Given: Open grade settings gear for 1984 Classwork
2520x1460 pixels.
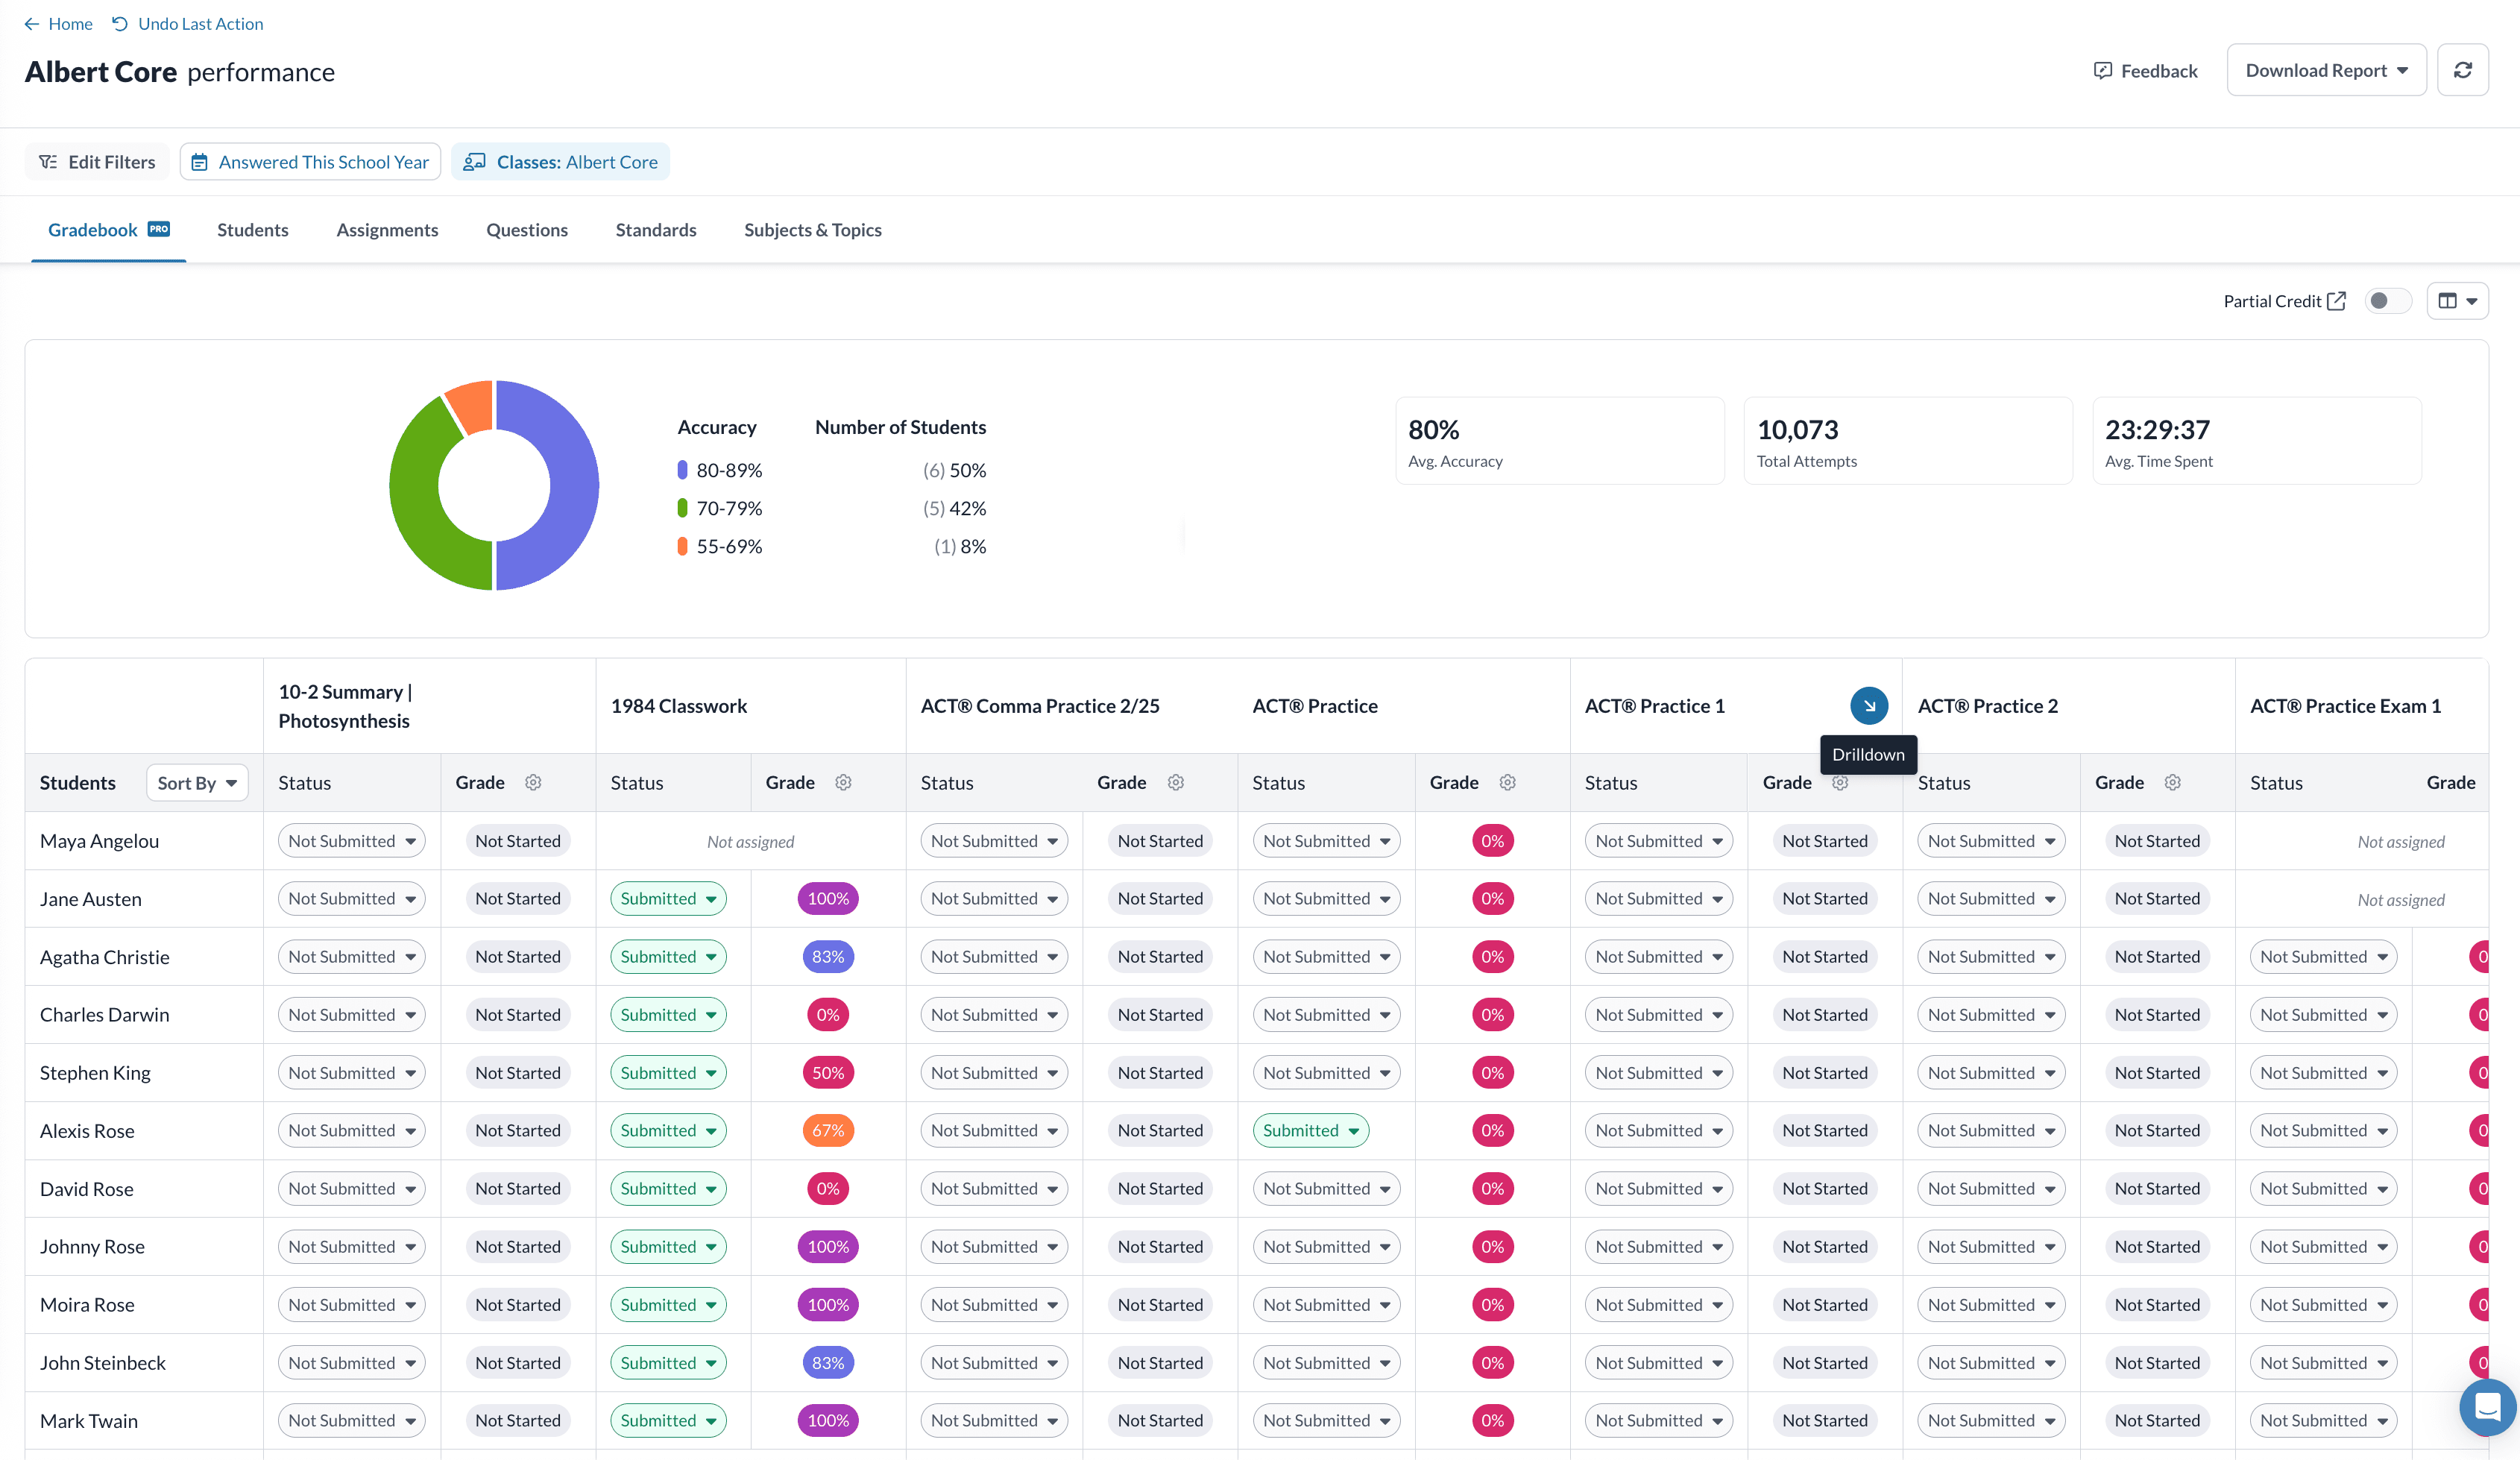Looking at the screenshot, I should (843, 783).
